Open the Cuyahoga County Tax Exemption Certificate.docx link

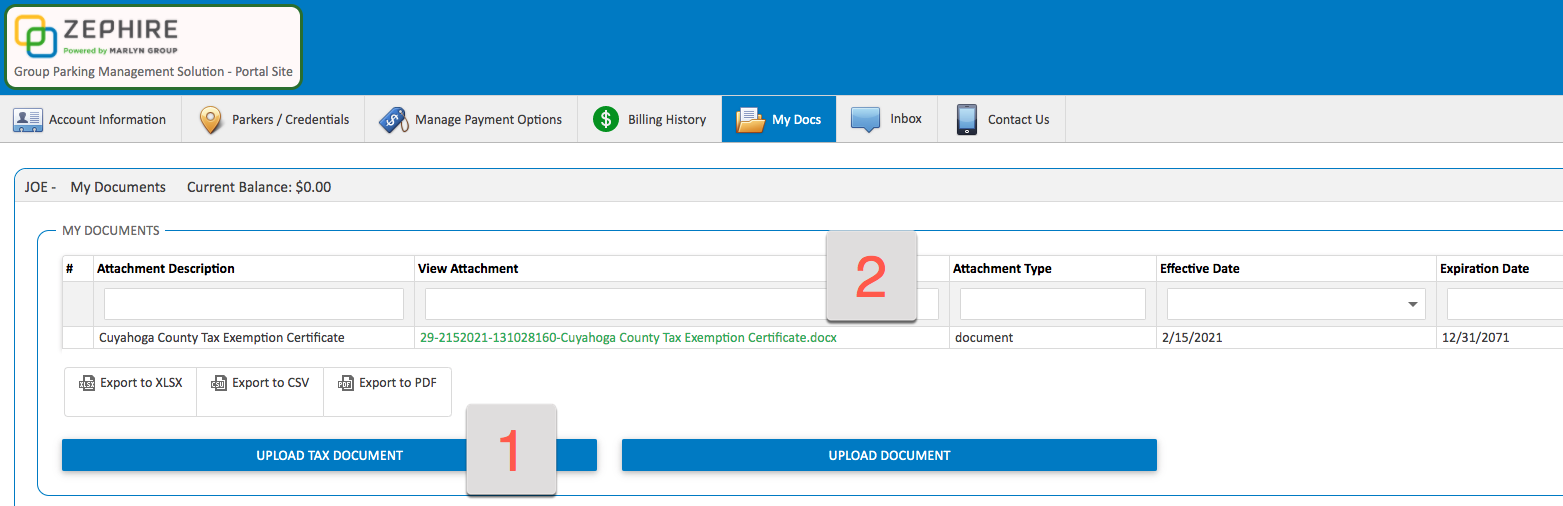pos(628,338)
